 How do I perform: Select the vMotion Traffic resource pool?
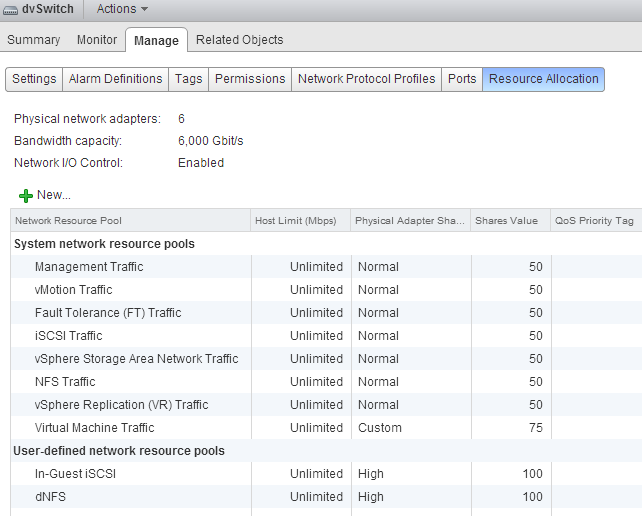[x=74, y=290]
